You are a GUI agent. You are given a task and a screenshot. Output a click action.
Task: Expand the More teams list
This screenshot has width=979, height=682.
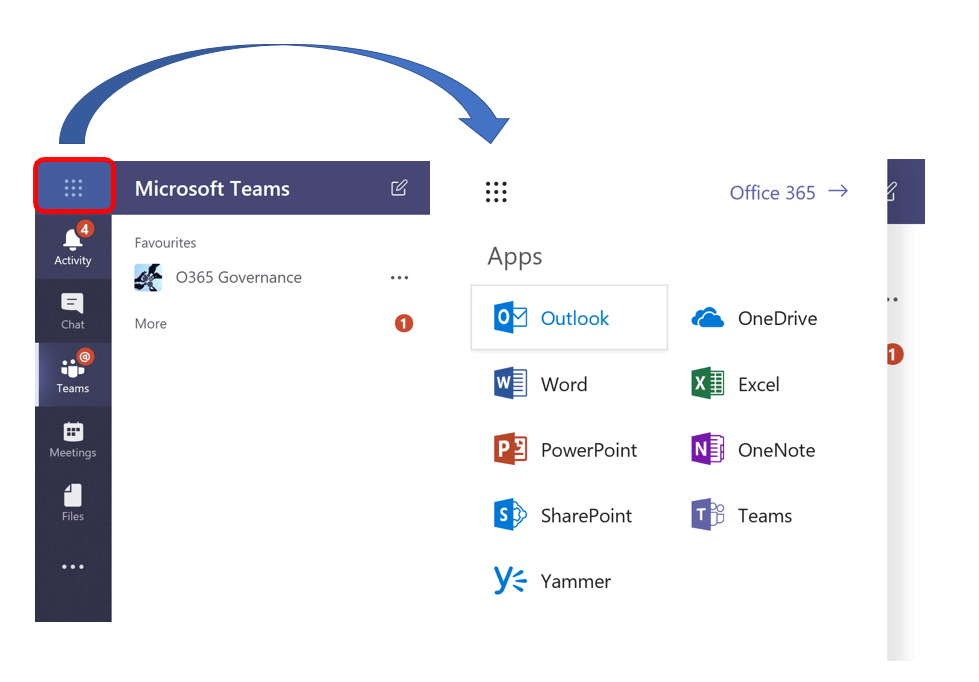151,324
